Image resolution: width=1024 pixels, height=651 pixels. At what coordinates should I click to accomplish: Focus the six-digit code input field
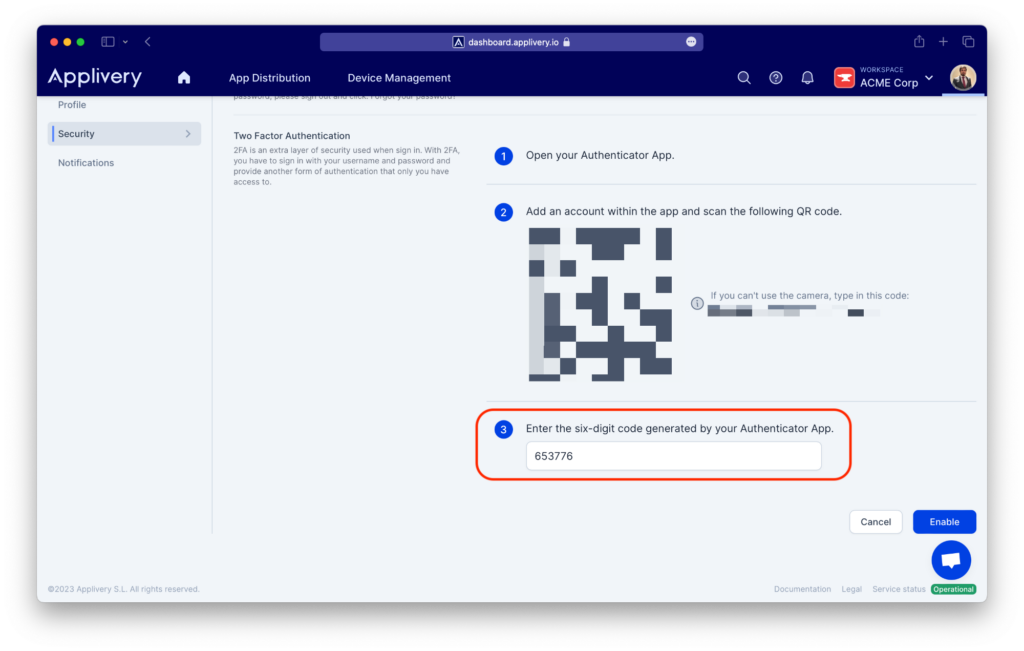tap(673, 456)
